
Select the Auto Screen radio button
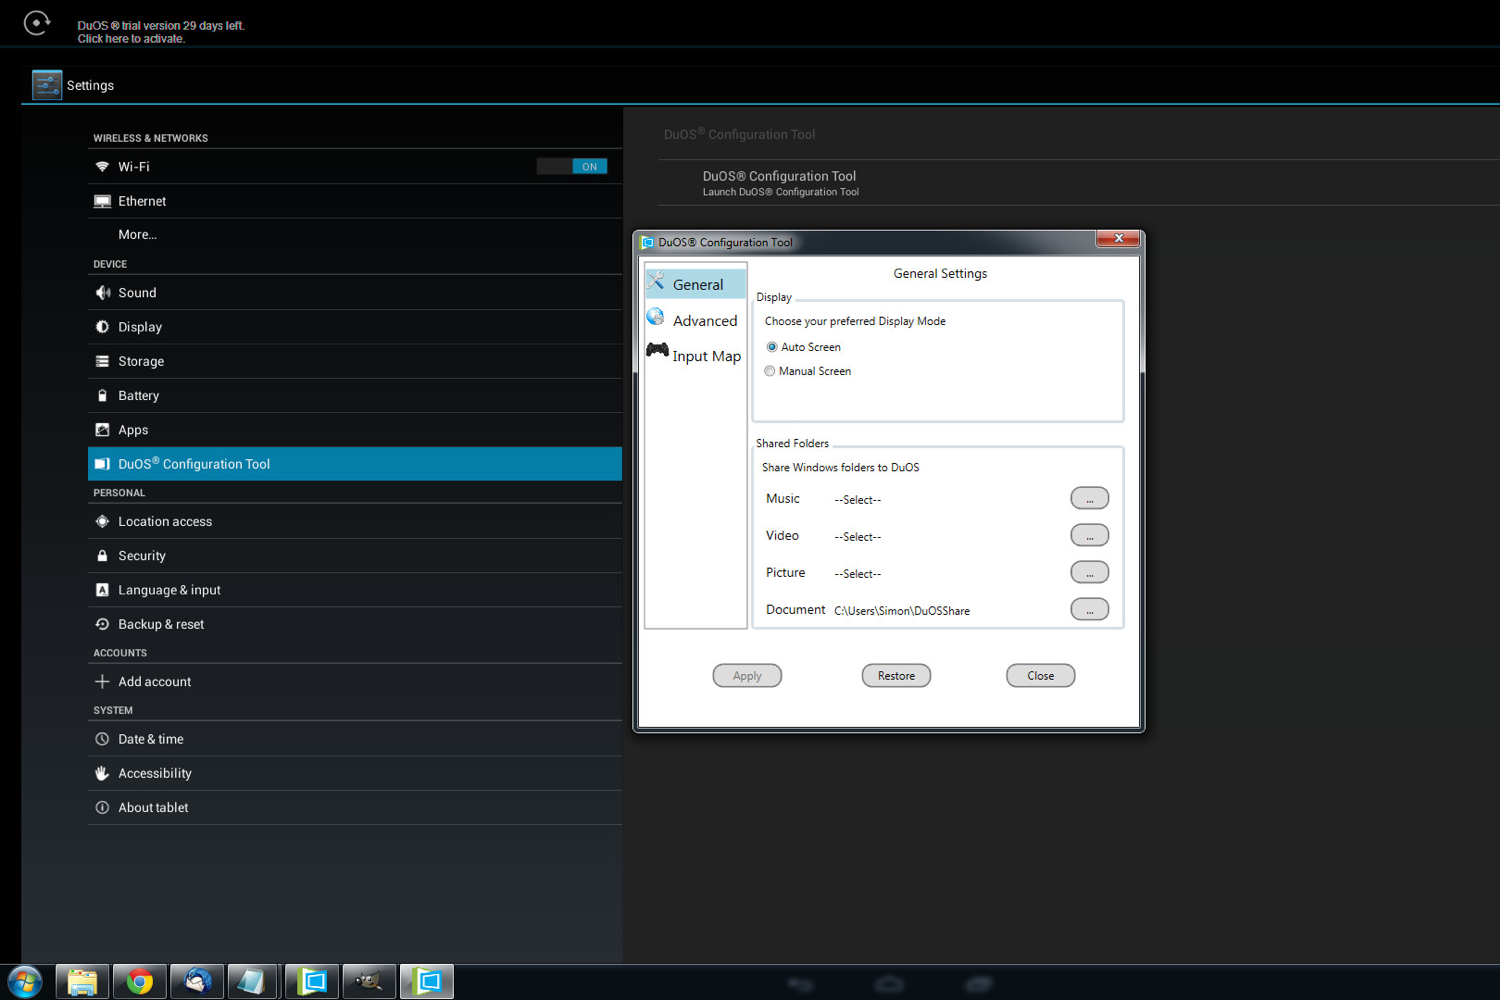772,347
